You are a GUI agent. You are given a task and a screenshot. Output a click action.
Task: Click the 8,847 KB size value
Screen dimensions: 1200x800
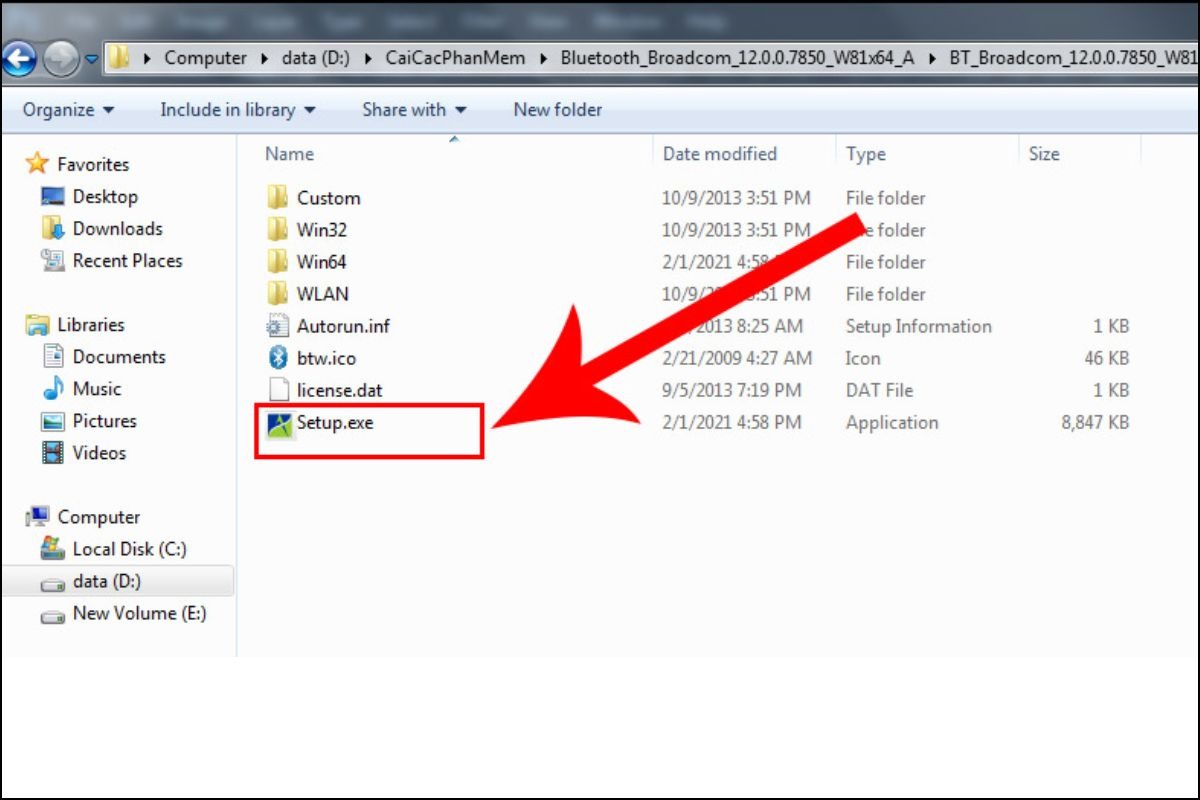click(1095, 422)
